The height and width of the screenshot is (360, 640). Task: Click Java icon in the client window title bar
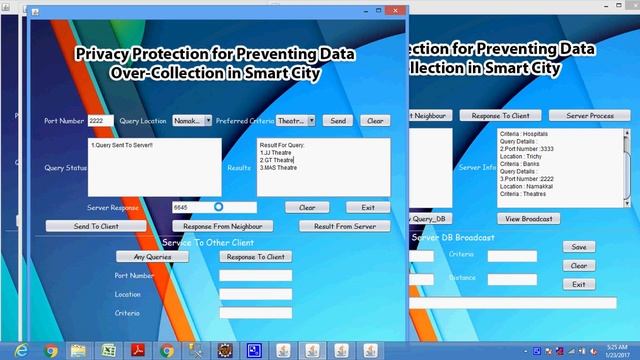coord(36,12)
